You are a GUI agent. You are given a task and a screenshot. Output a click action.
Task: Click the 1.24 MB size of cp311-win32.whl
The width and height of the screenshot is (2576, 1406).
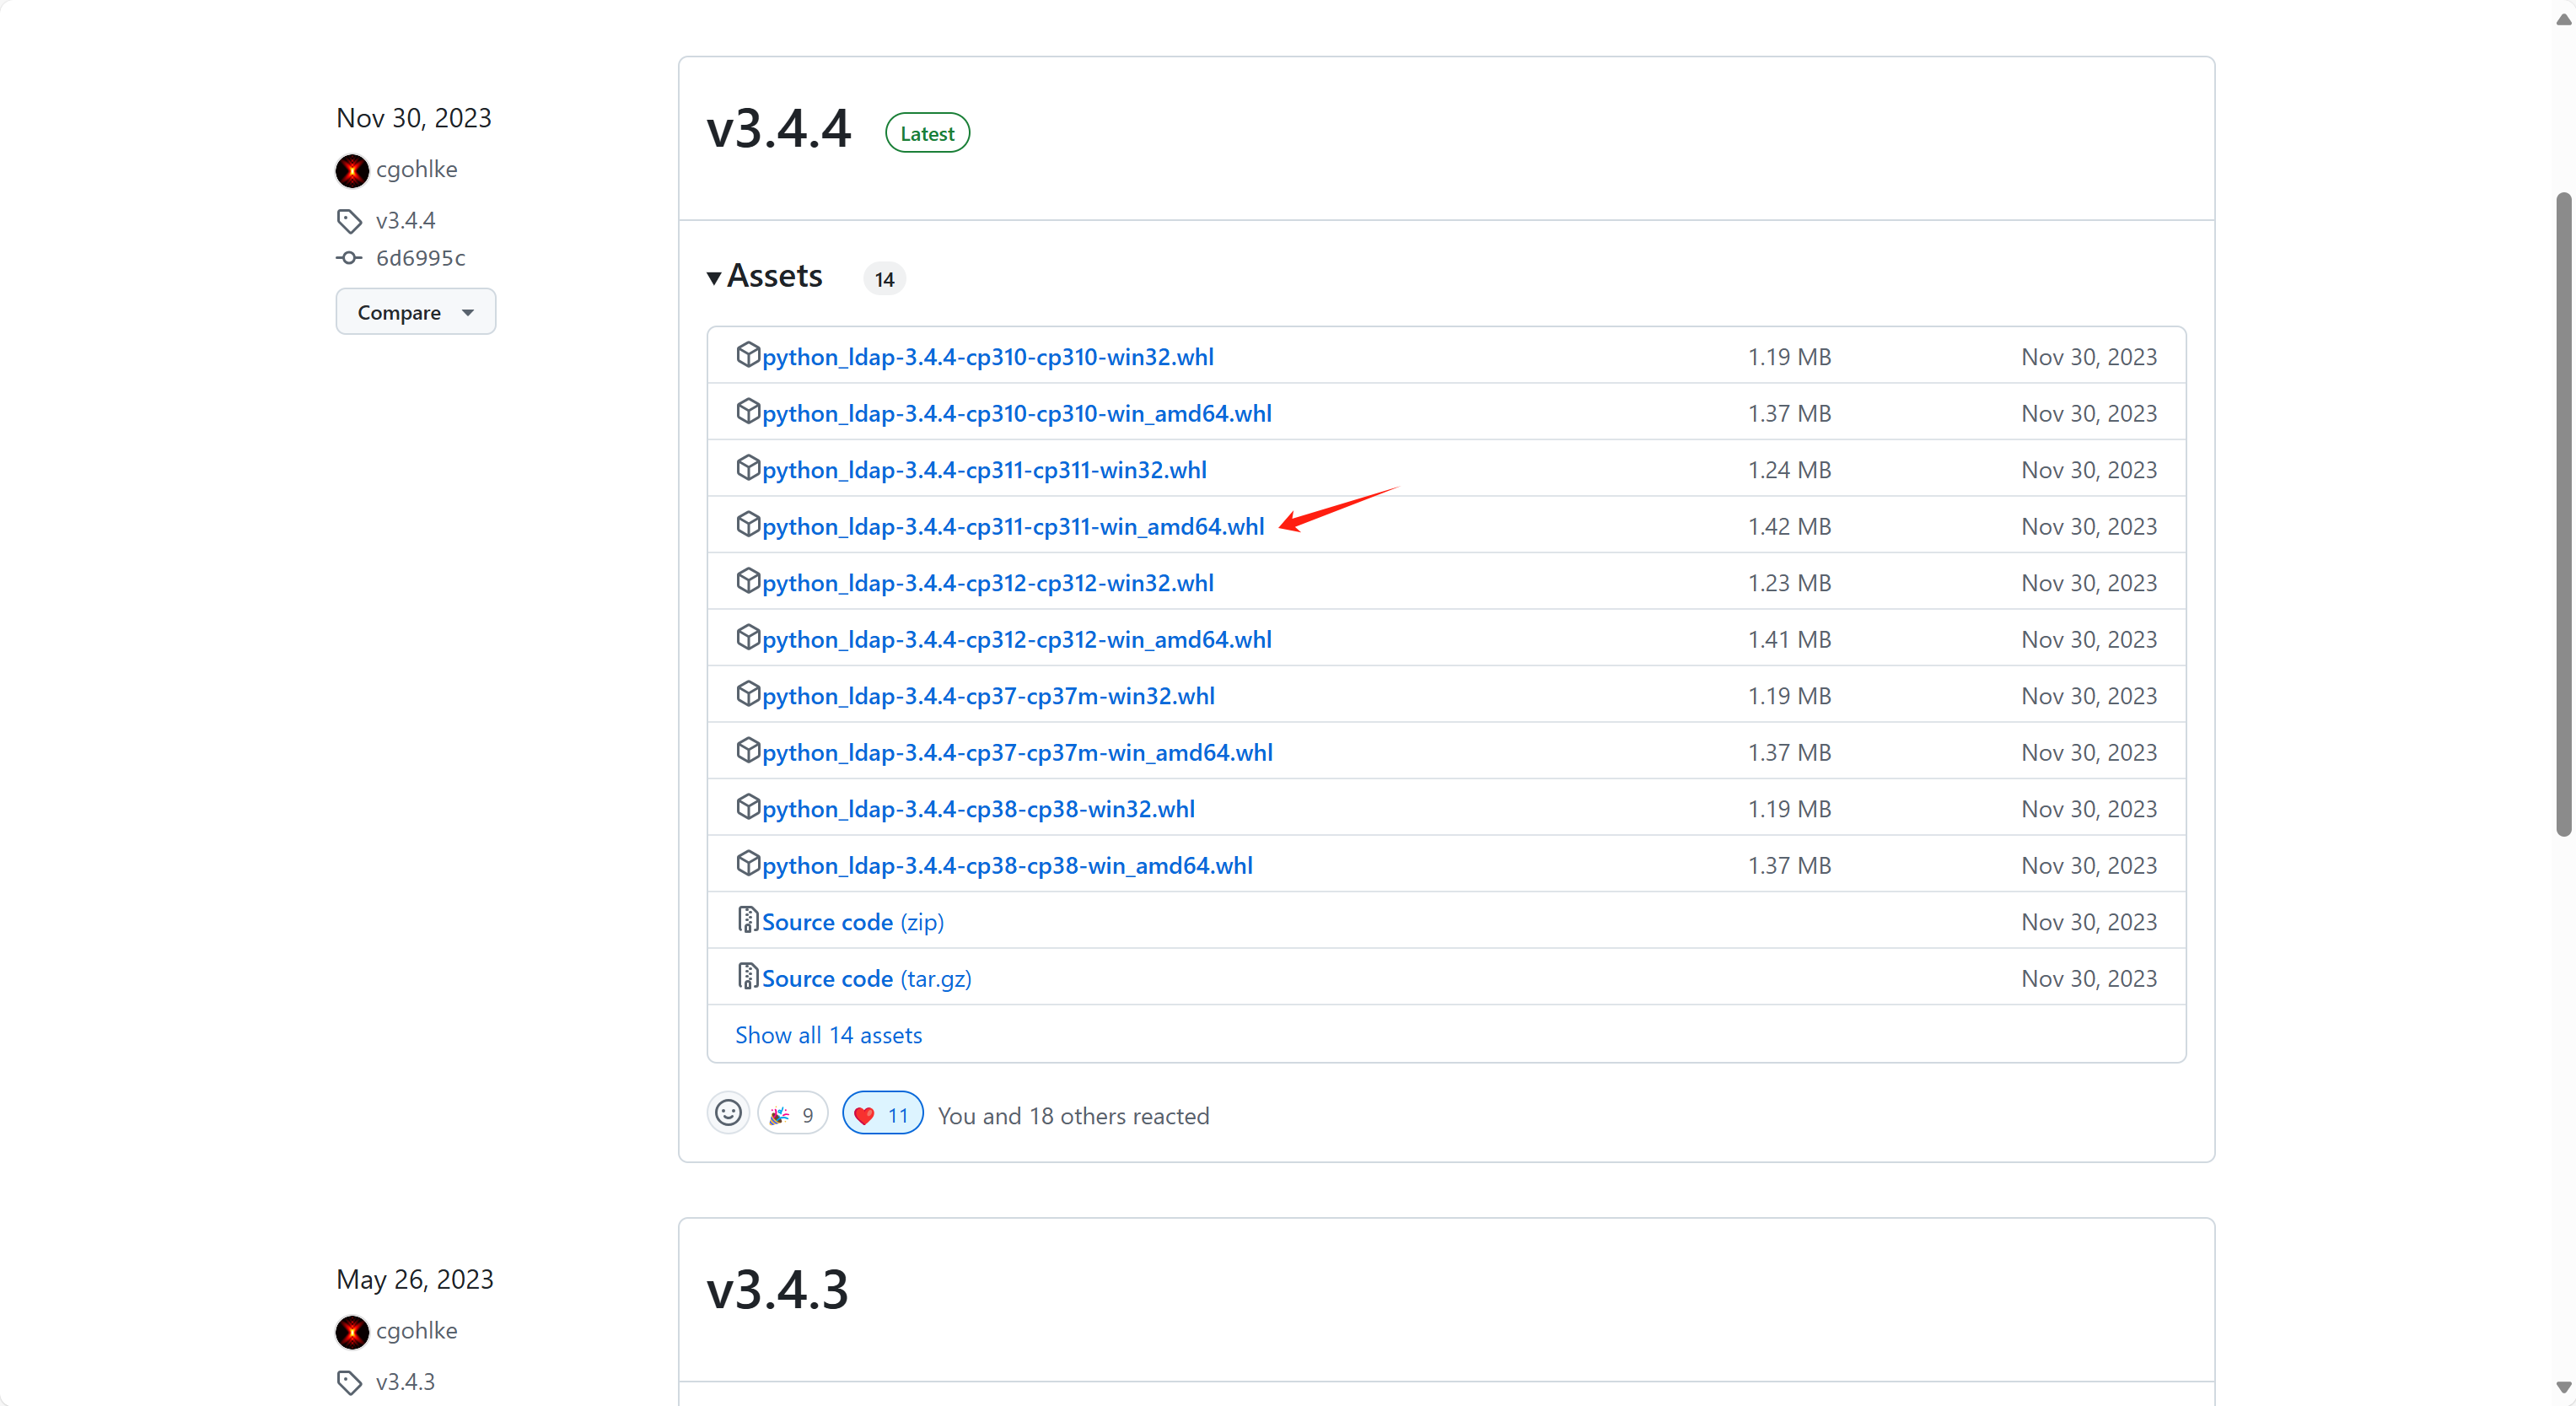point(1789,470)
